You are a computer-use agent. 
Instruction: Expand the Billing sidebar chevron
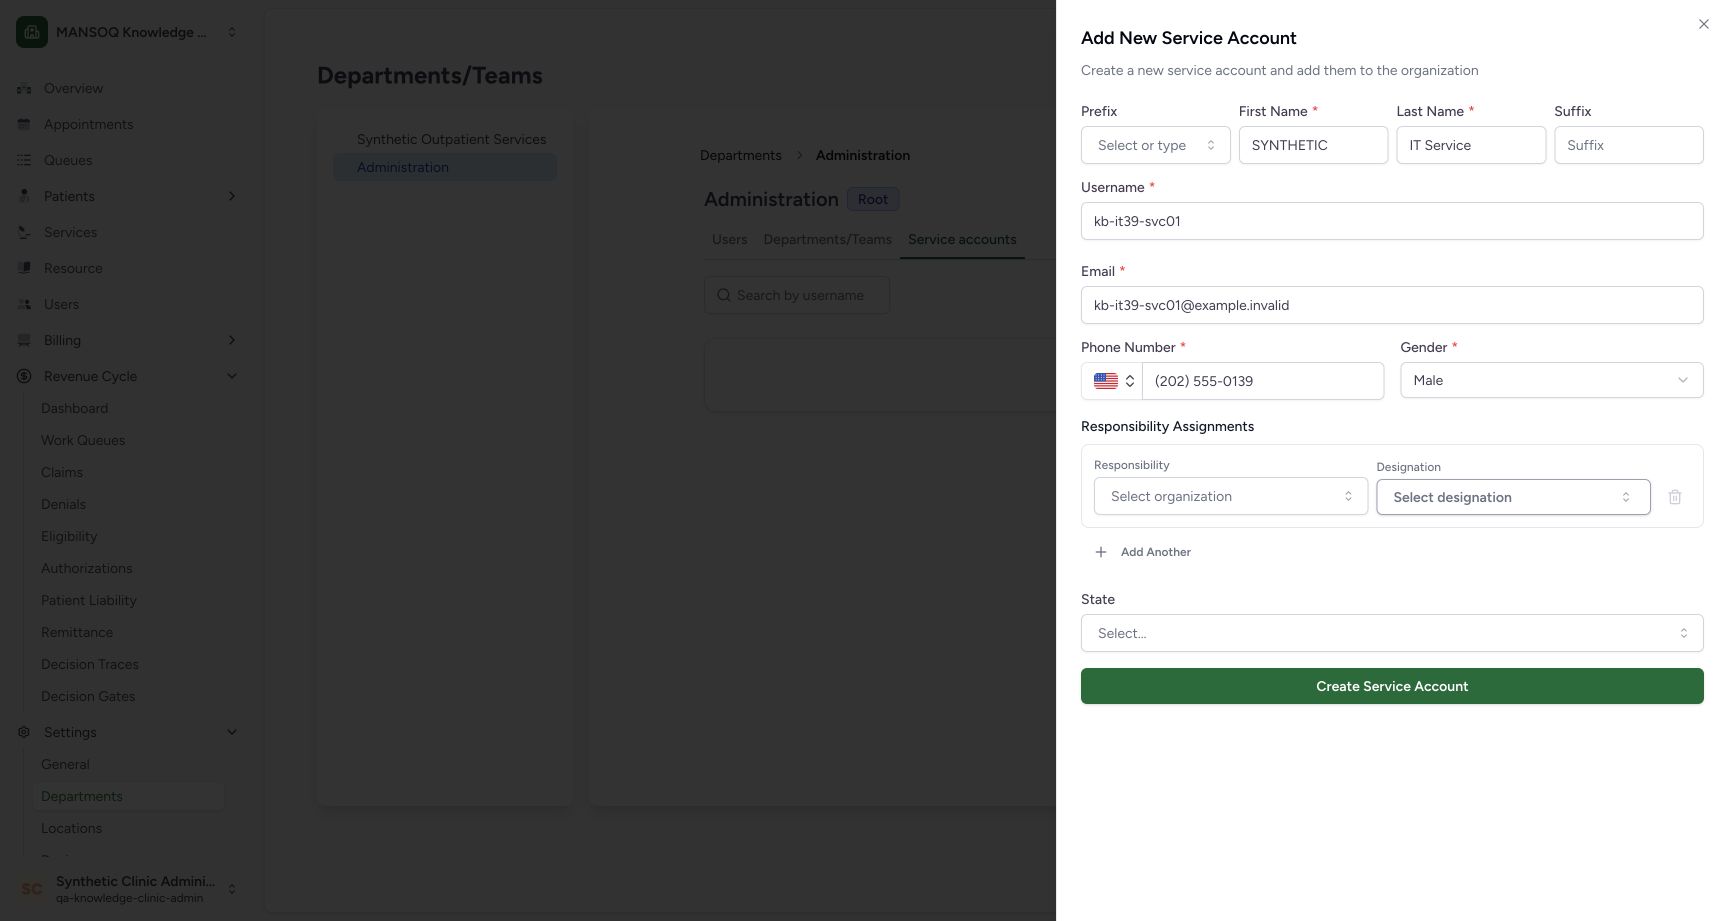(x=232, y=340)
